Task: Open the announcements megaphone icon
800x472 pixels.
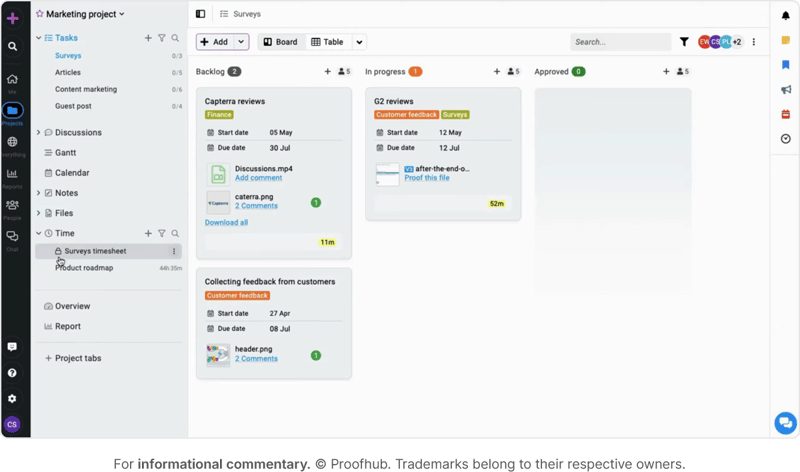Action: (786, 90)
